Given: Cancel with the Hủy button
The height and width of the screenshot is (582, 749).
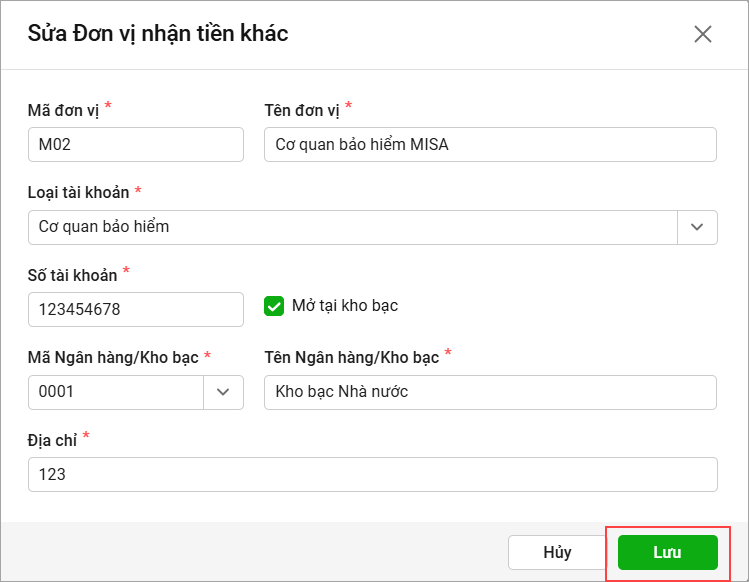Looking at the screenshot, I should pos(557,552).
